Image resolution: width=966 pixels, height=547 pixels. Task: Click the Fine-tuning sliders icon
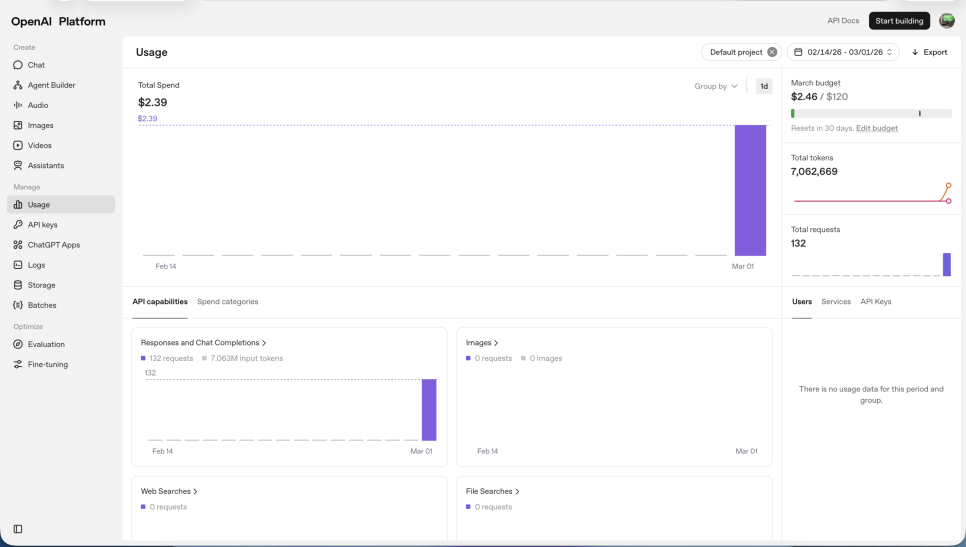(x=18, y=364)
